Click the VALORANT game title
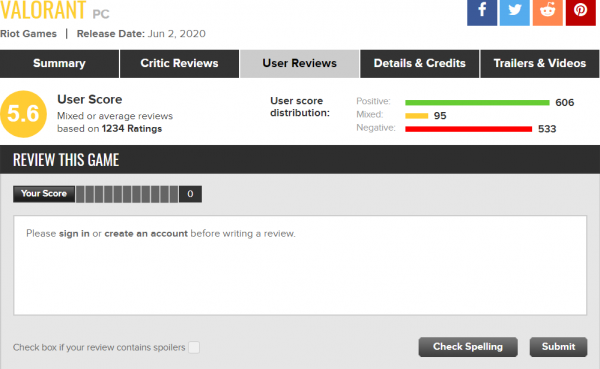 click(43, 10)
